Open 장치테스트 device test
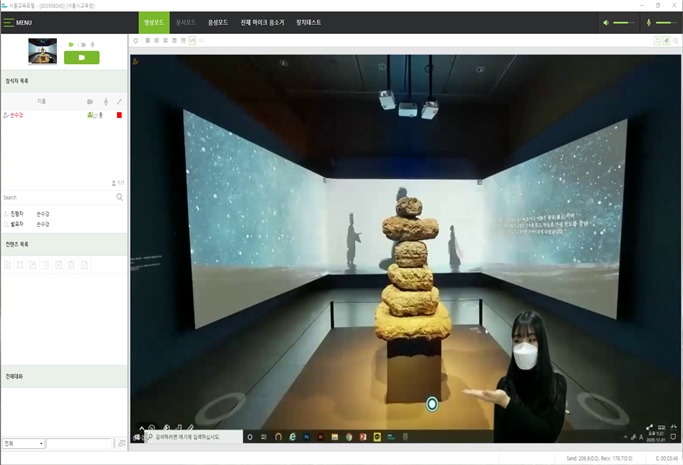The height and width of the screenshot is (465, 683). pyautogui.click(x=309, y=22)
